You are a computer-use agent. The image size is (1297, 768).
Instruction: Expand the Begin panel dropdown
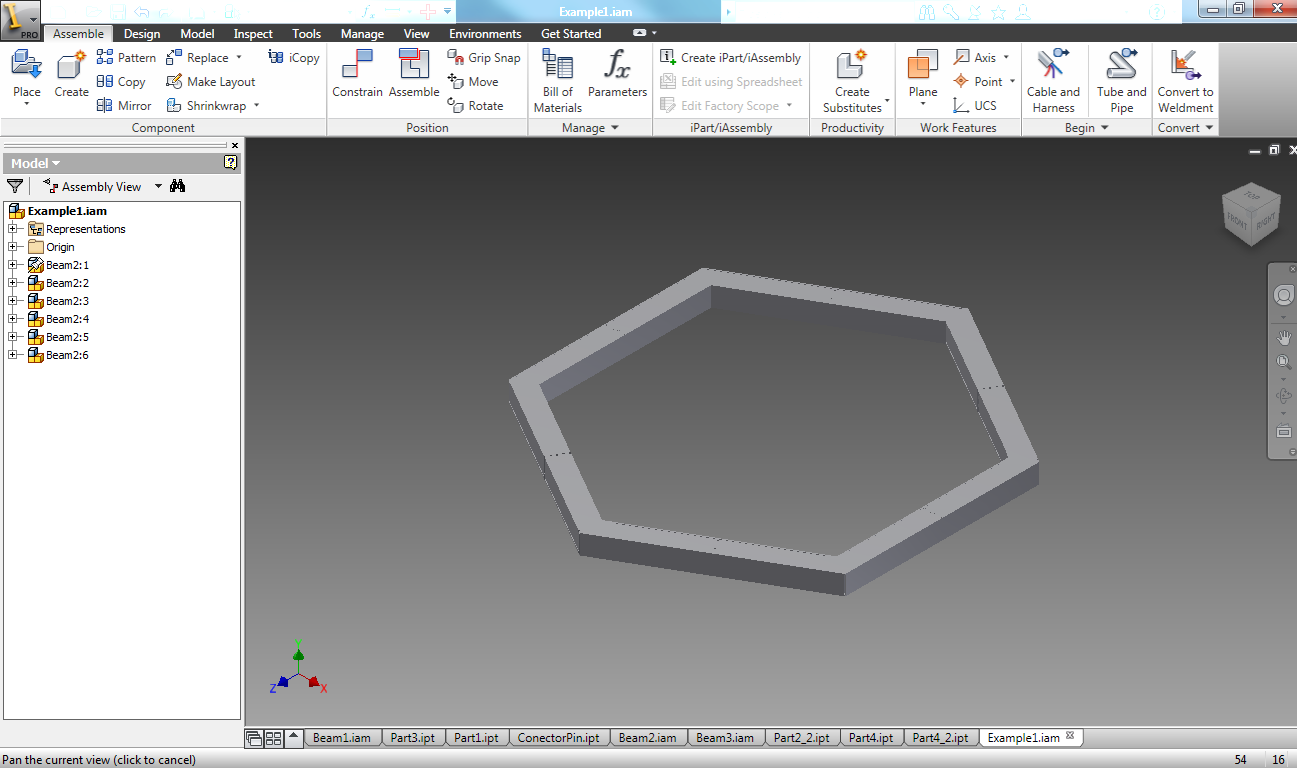click(x=1104, y=128)
